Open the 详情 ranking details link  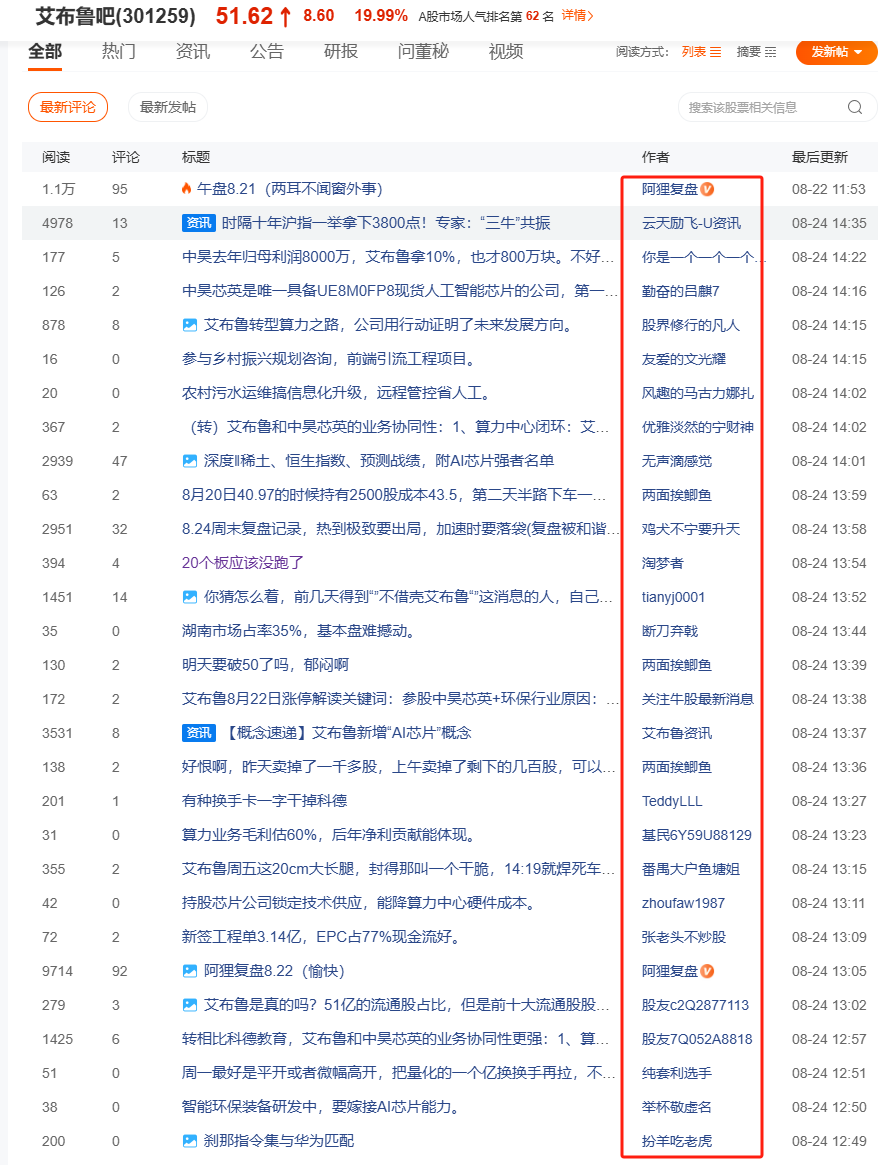[577, 16]
